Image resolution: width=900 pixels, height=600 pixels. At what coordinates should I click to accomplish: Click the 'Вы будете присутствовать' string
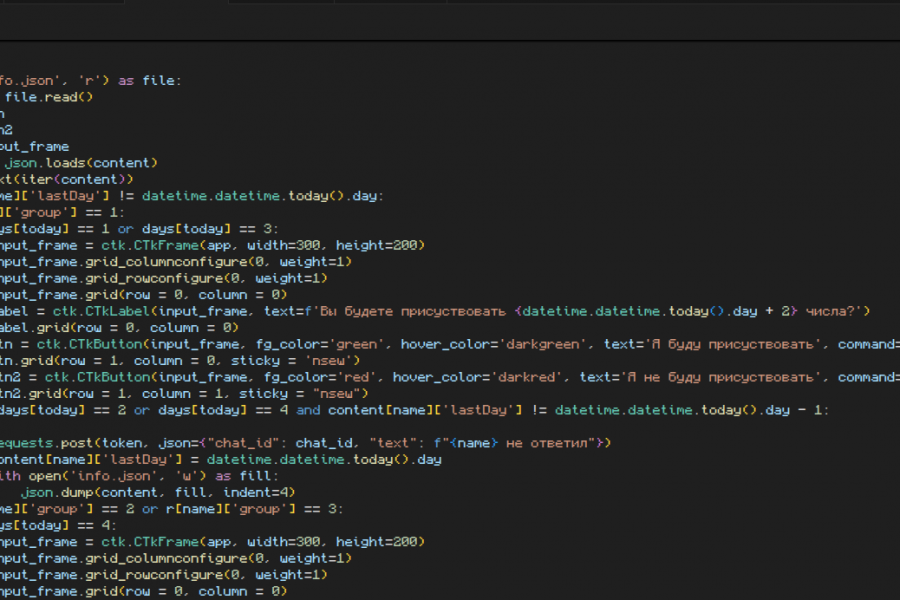pyautogui.click(x=413, y=312)
